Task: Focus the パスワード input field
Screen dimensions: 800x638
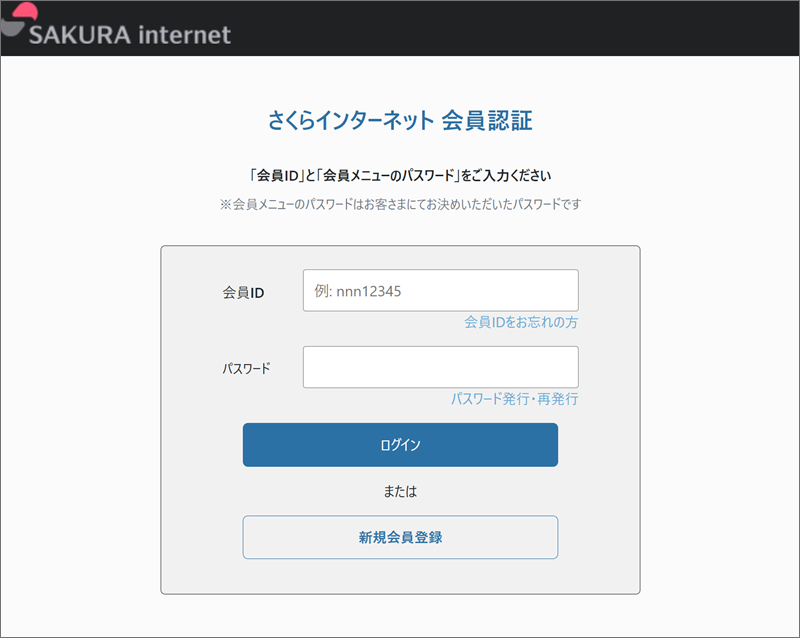Action: click(x=441, y=367)
